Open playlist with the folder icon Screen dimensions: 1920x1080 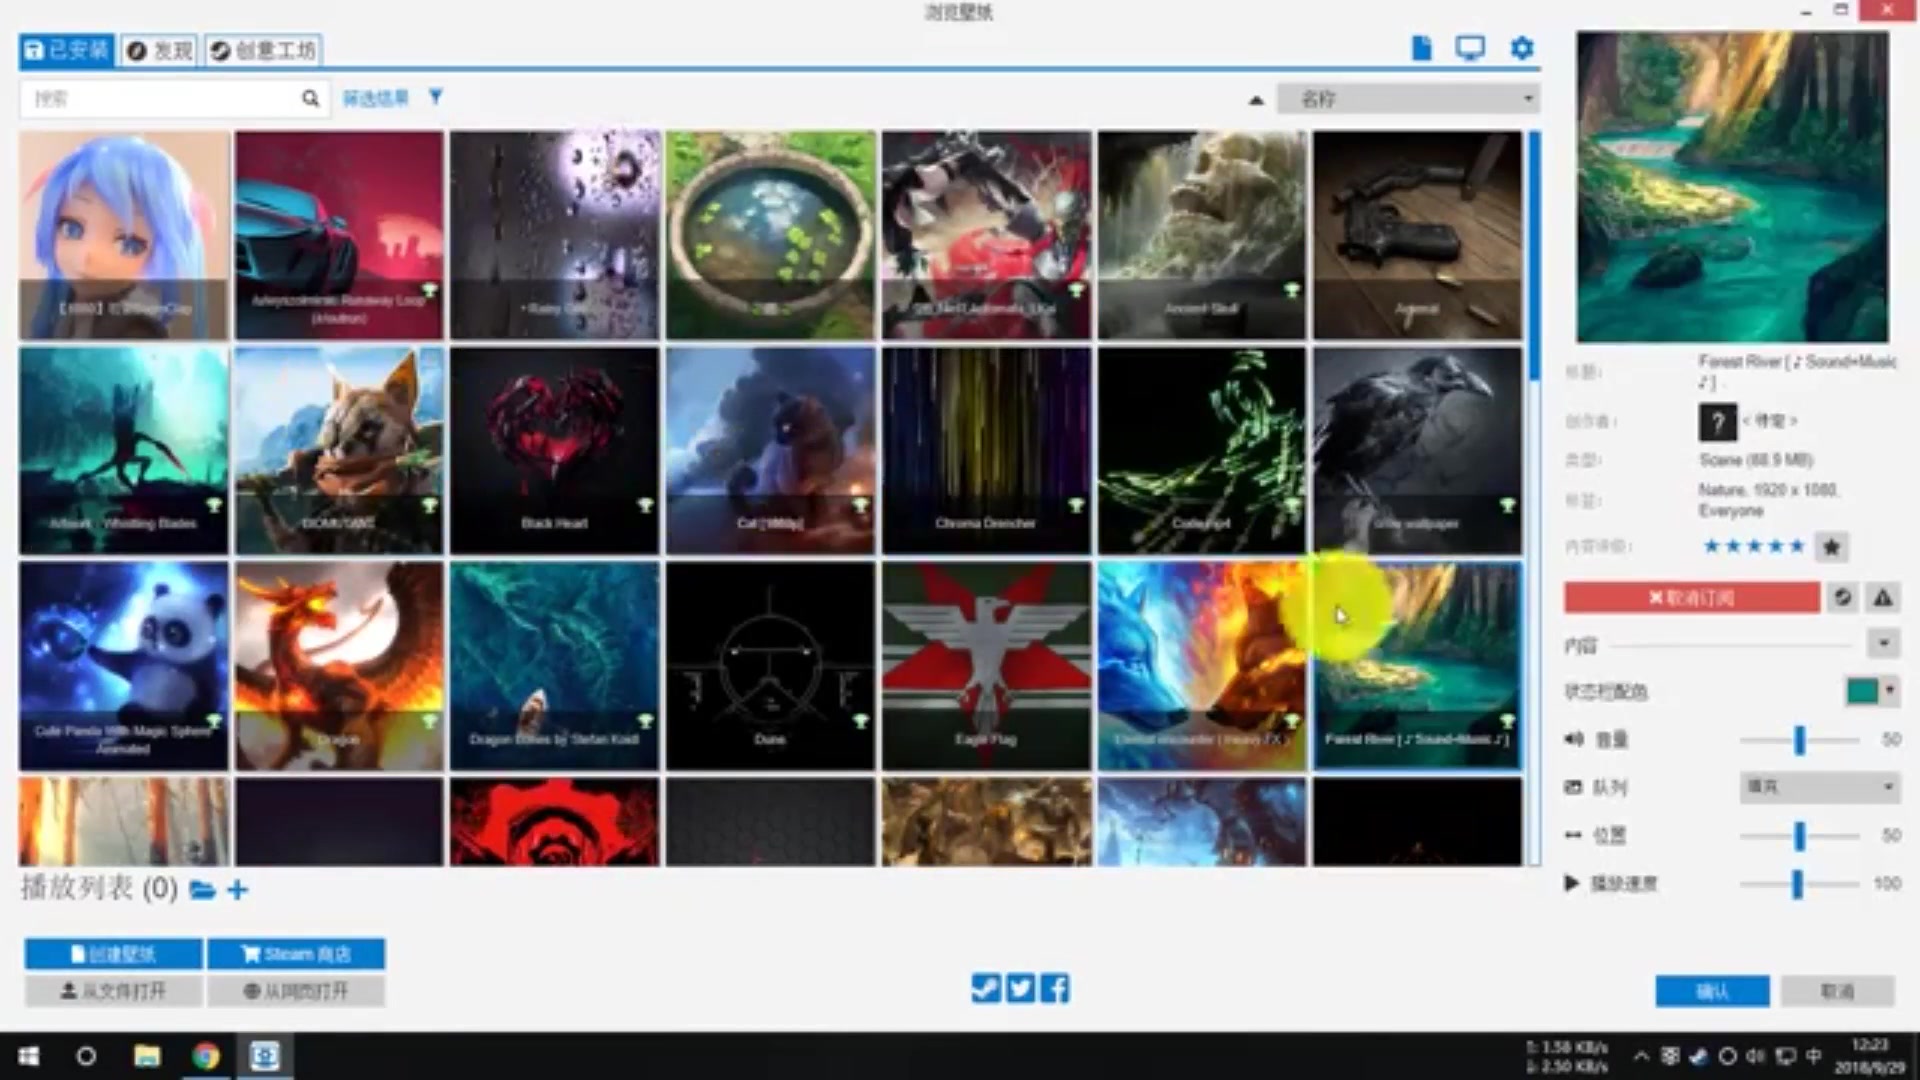202,890
